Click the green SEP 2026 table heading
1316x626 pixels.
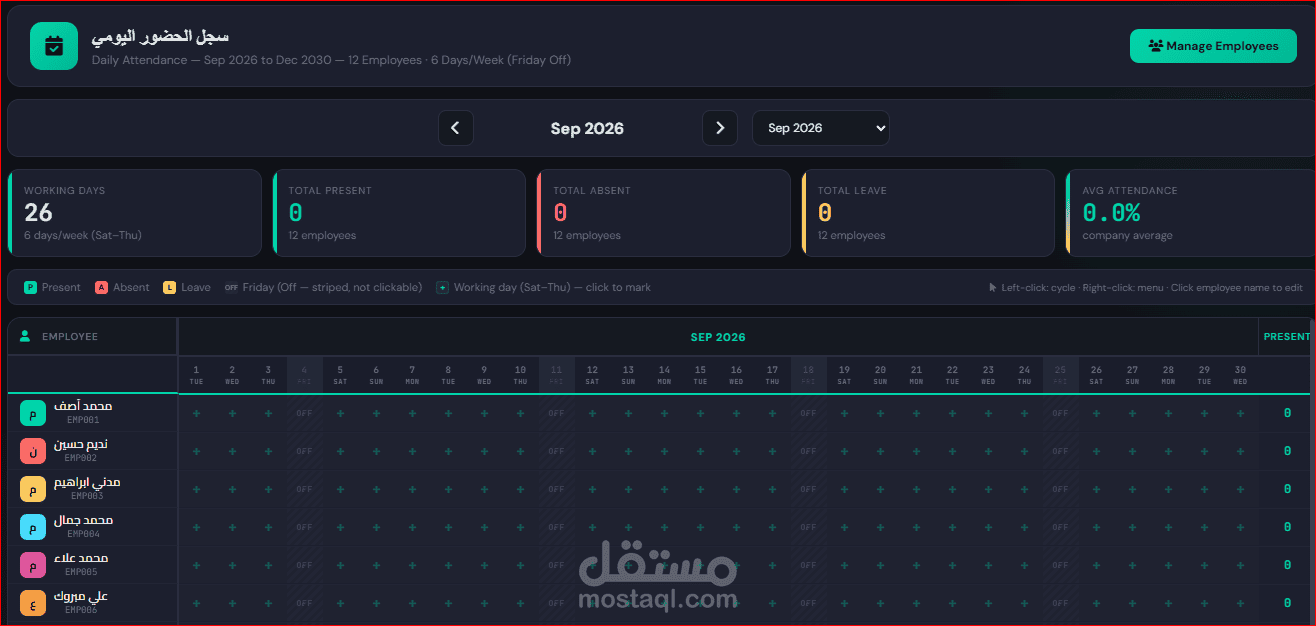pos(718,337)
